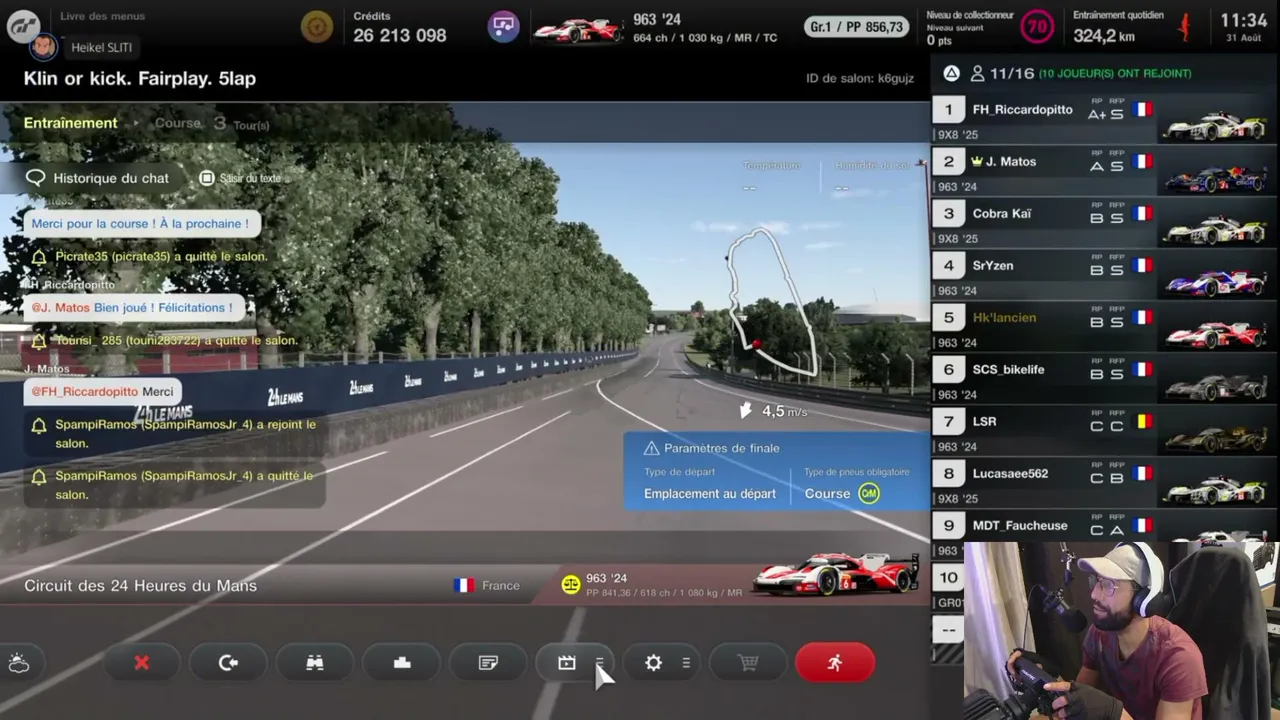The height and width of the screenshot is (720, 1280).
Task: Open the purple garage icon
Action: [x=503, y=26]
